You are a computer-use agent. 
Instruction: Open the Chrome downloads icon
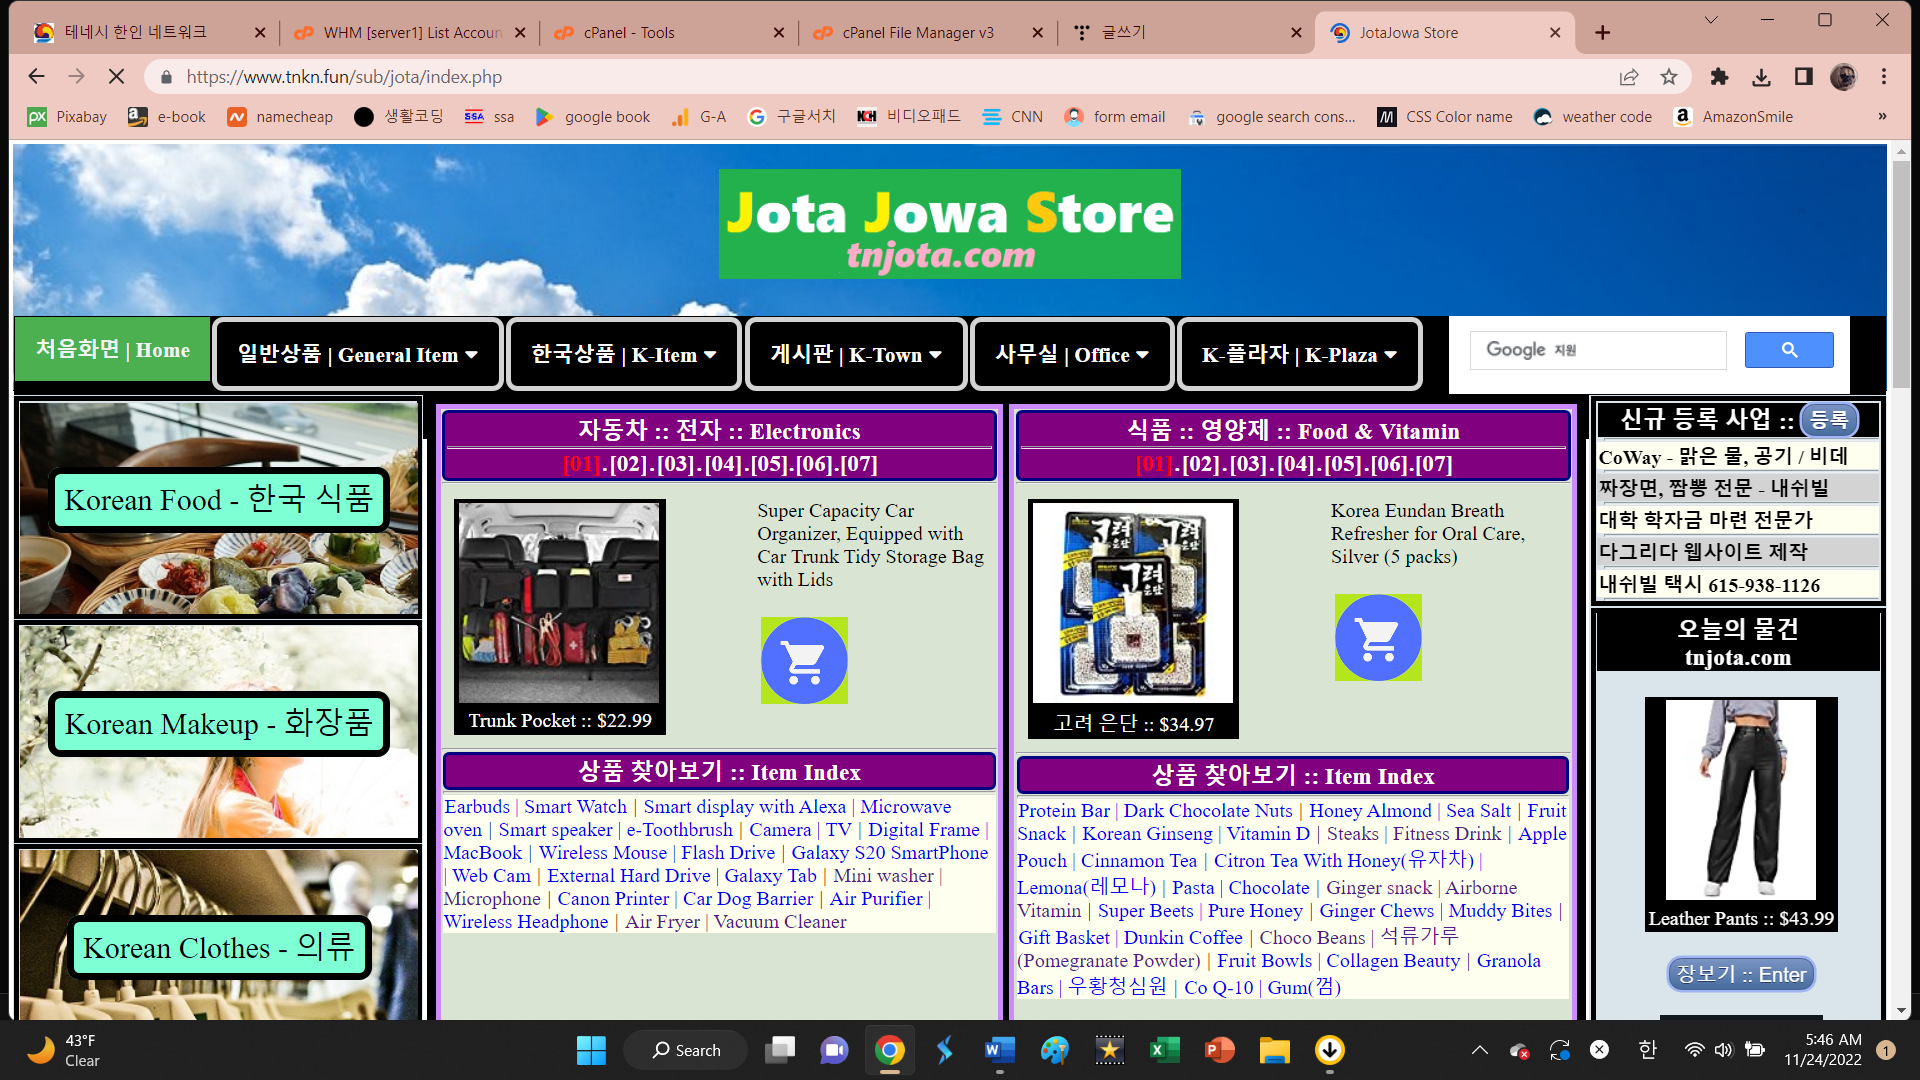(1761, 76)
